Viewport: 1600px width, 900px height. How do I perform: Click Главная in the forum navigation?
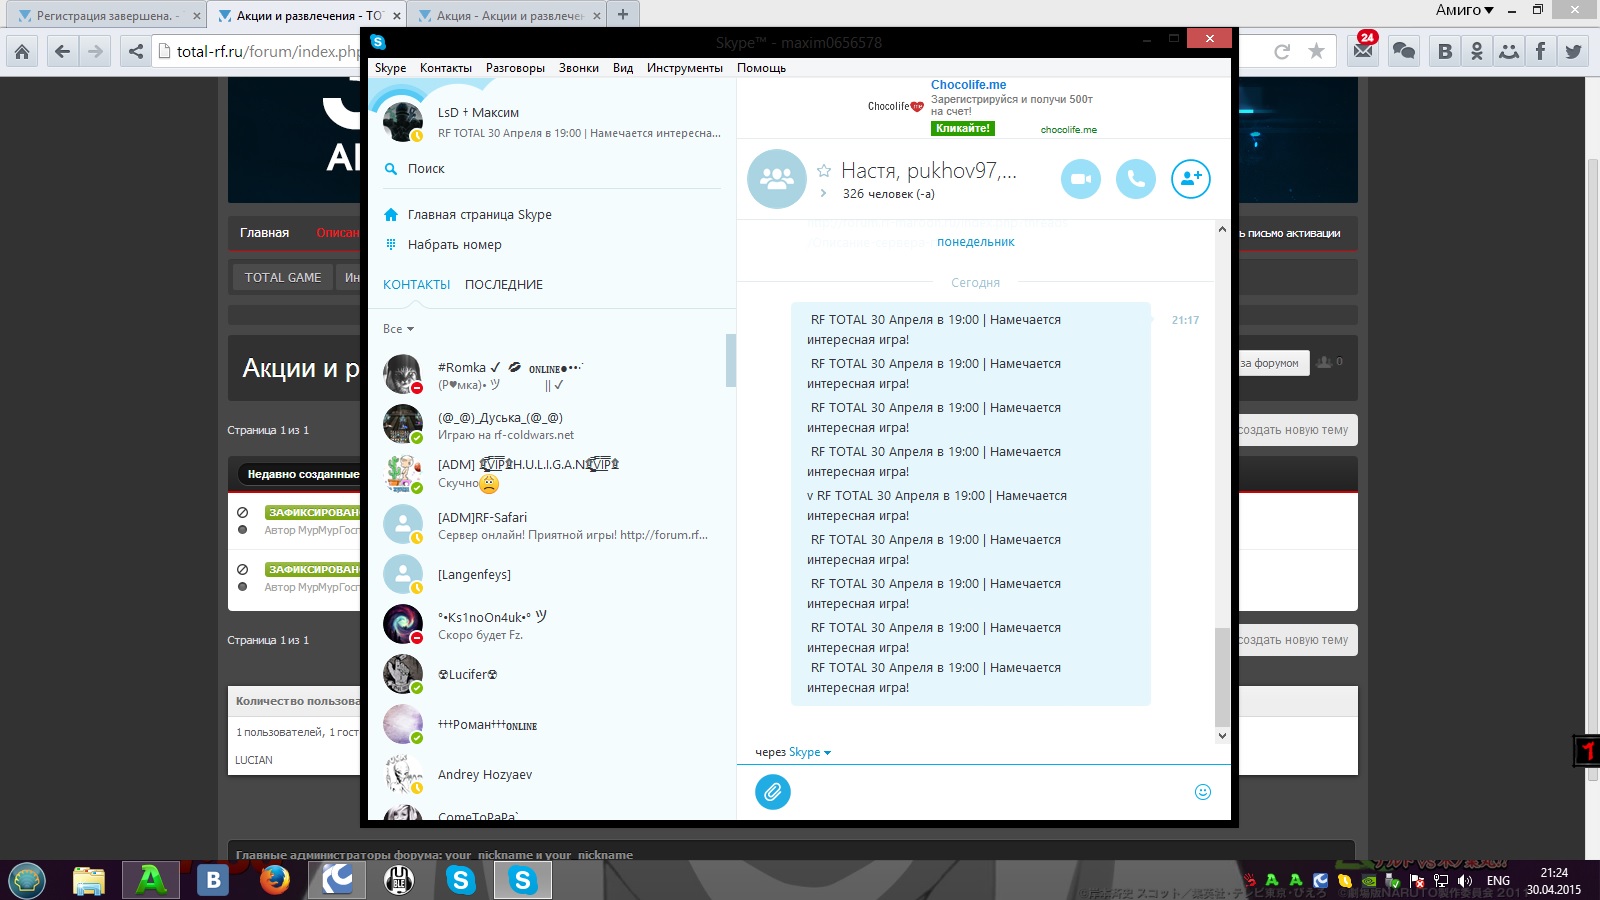[x=264, y=233]
